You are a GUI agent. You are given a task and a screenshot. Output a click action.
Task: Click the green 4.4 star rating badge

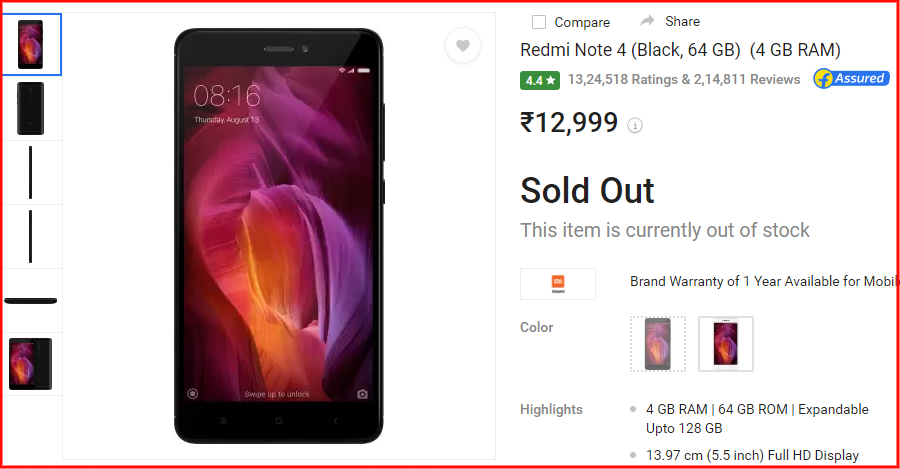coord(540,80)
